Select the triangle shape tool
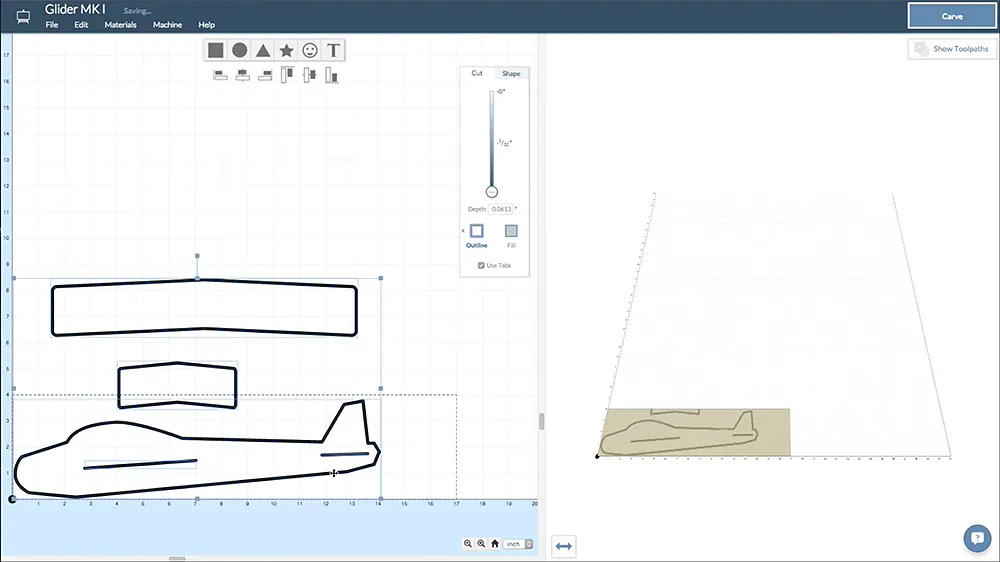The image size is (1000, 562). [262, 50]
